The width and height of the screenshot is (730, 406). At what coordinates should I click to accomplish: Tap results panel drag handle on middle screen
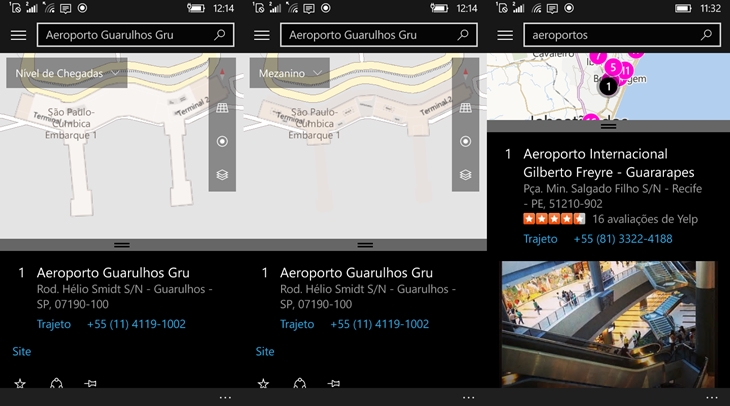[x=365, y=245]
